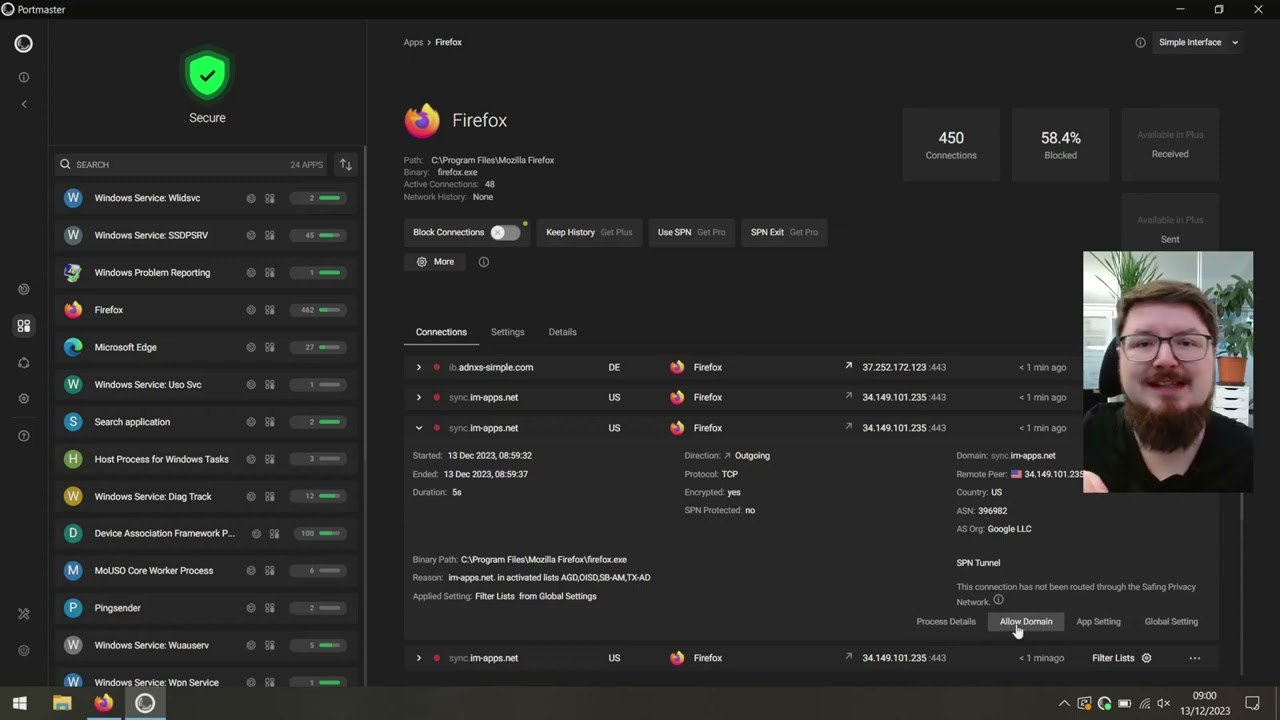
Task: Click the SPN tunnel info icon
Action: pyautogui.click(x=998, y=600)
